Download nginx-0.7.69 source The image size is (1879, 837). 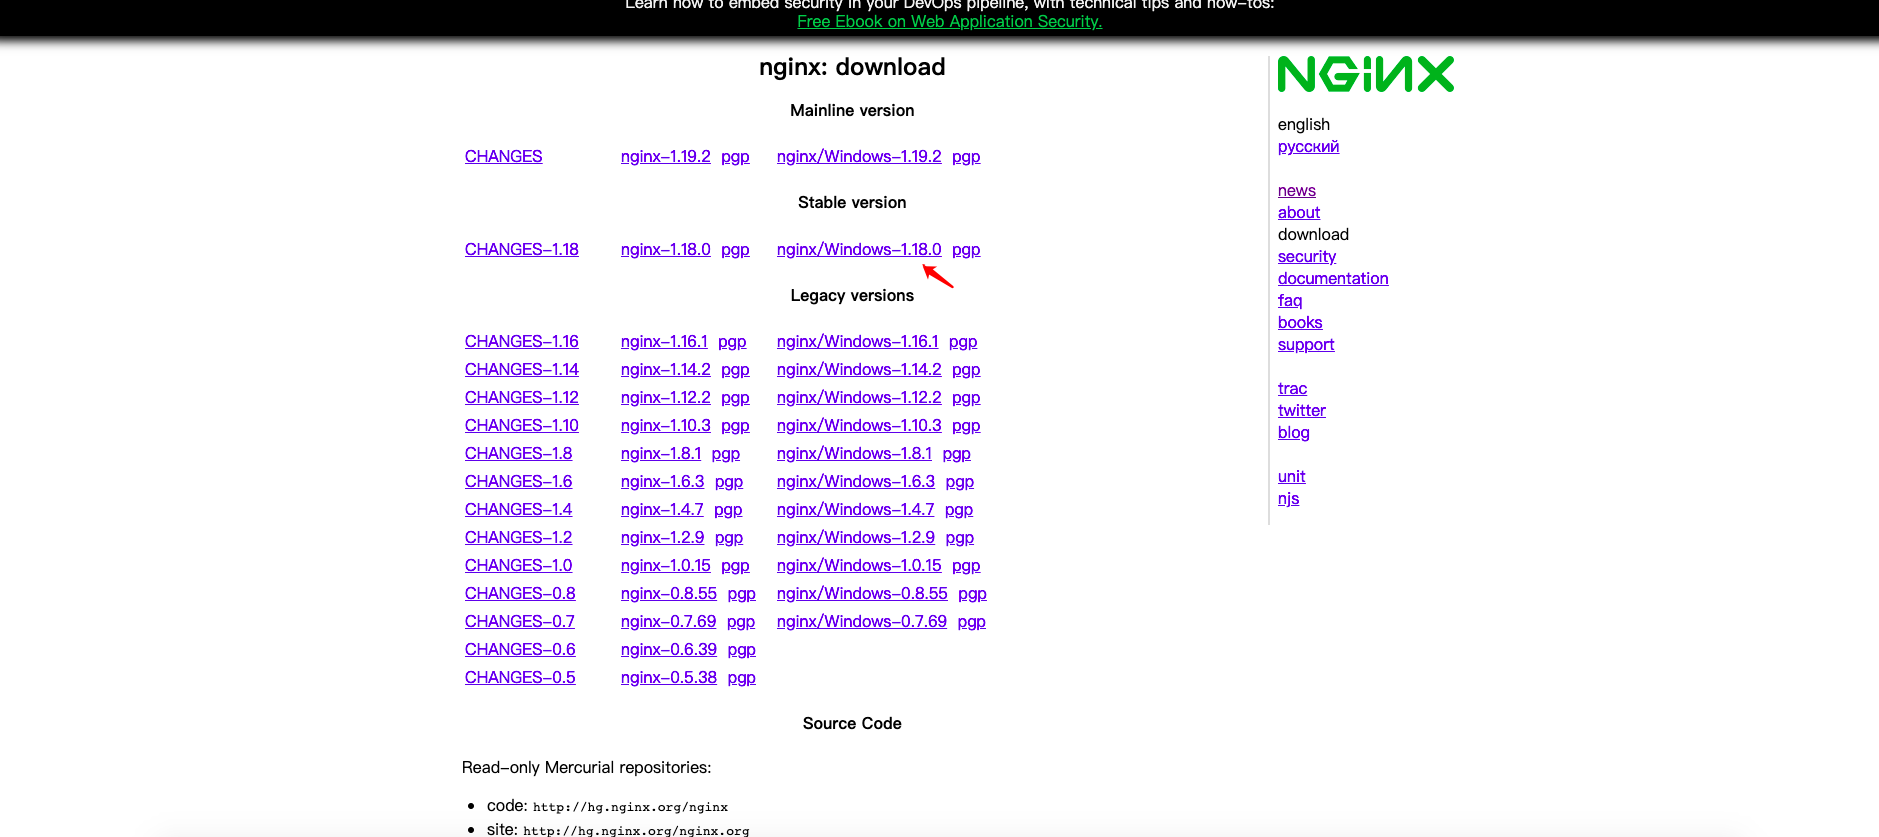pyautogui.click(x=668, y=622)
